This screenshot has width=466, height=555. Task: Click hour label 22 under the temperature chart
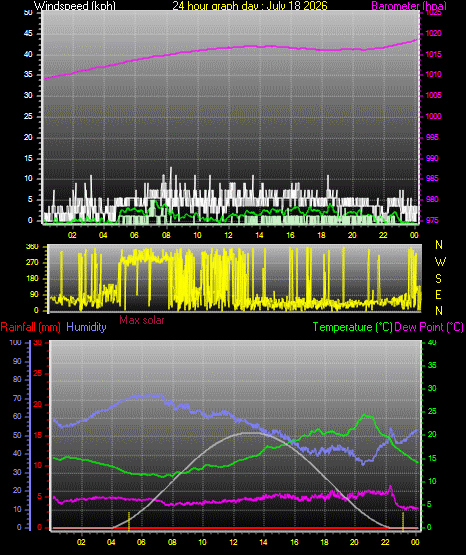click(385, 542)
